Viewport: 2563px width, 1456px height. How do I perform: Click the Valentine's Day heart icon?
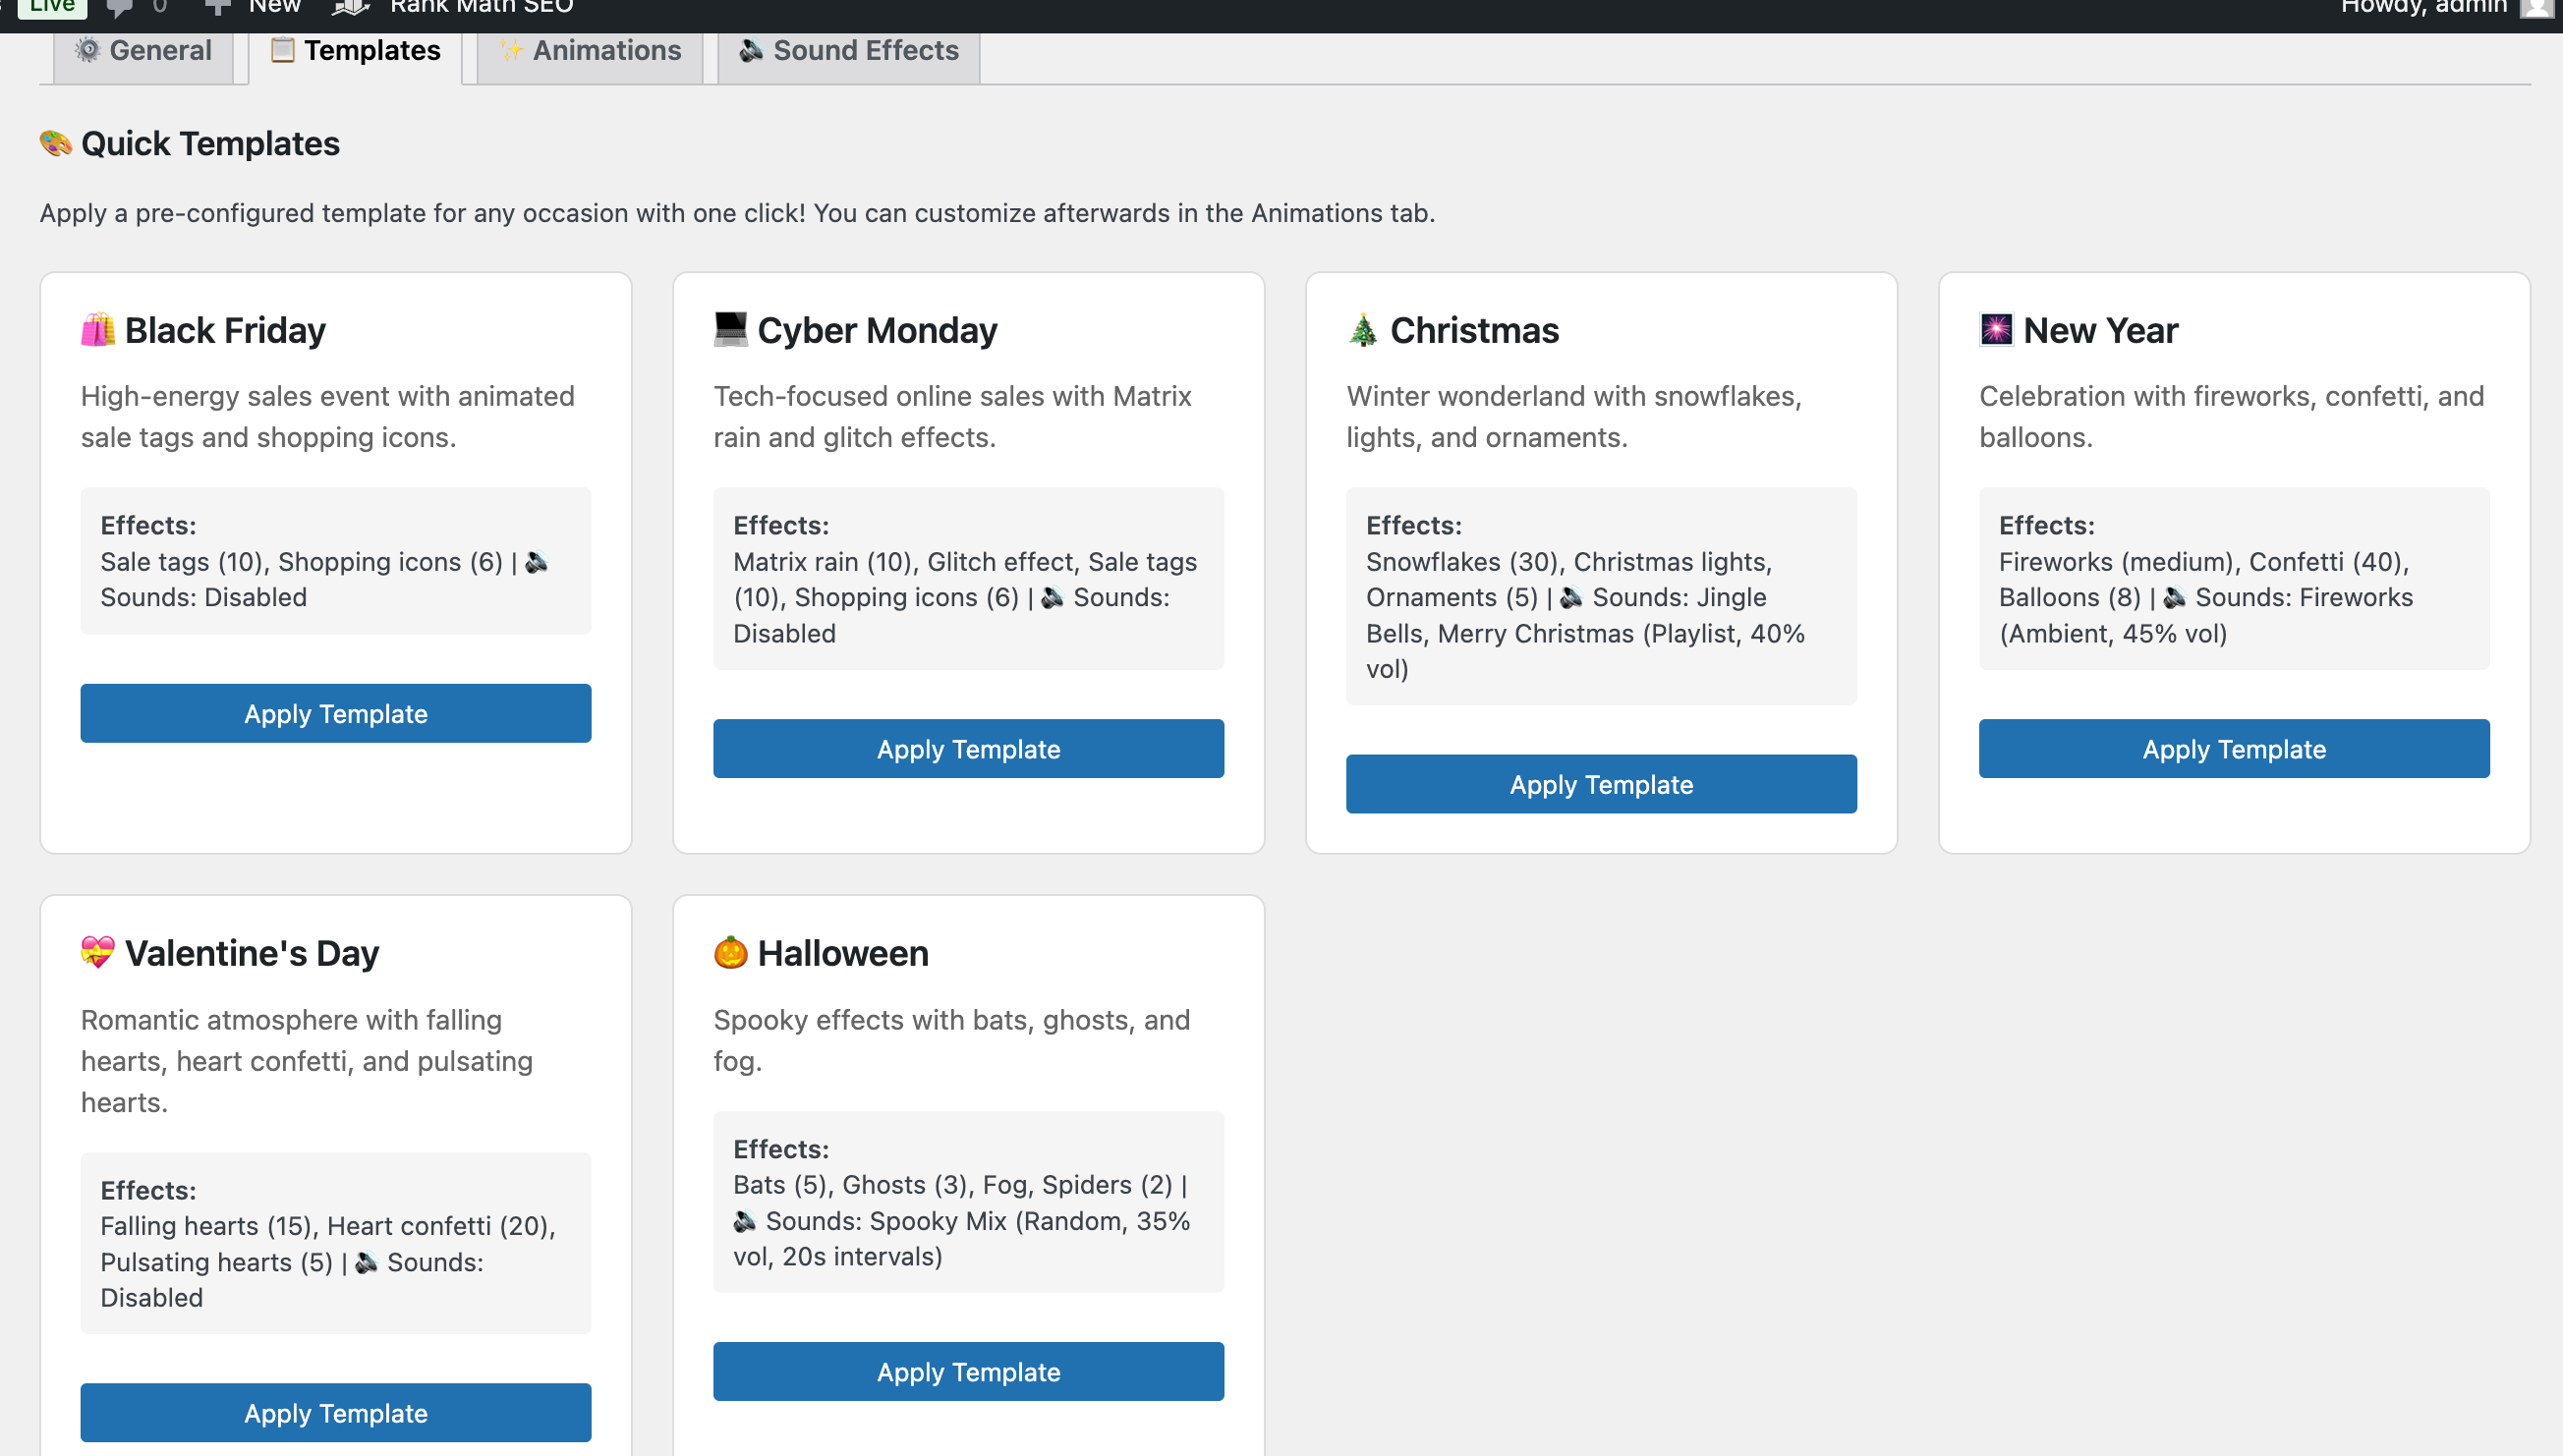click(x=97, y=952)
